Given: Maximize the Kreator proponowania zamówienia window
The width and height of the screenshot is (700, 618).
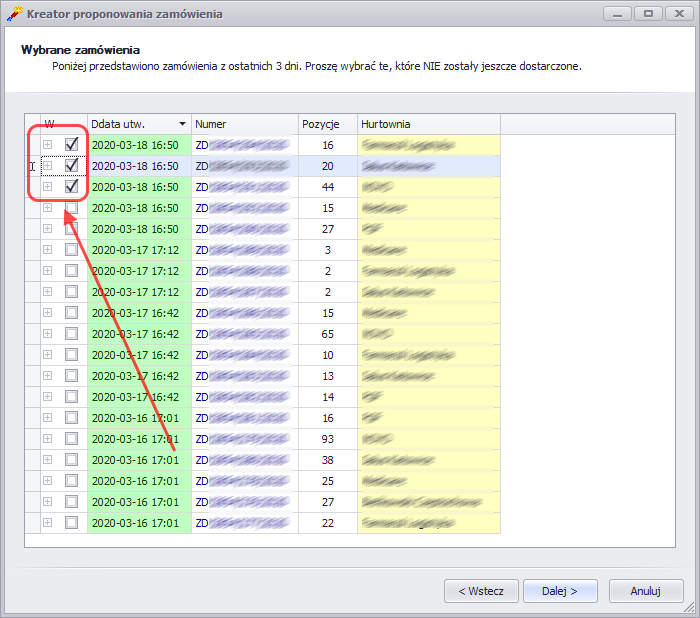Looking at the screenshot, I should pos(649,14).
